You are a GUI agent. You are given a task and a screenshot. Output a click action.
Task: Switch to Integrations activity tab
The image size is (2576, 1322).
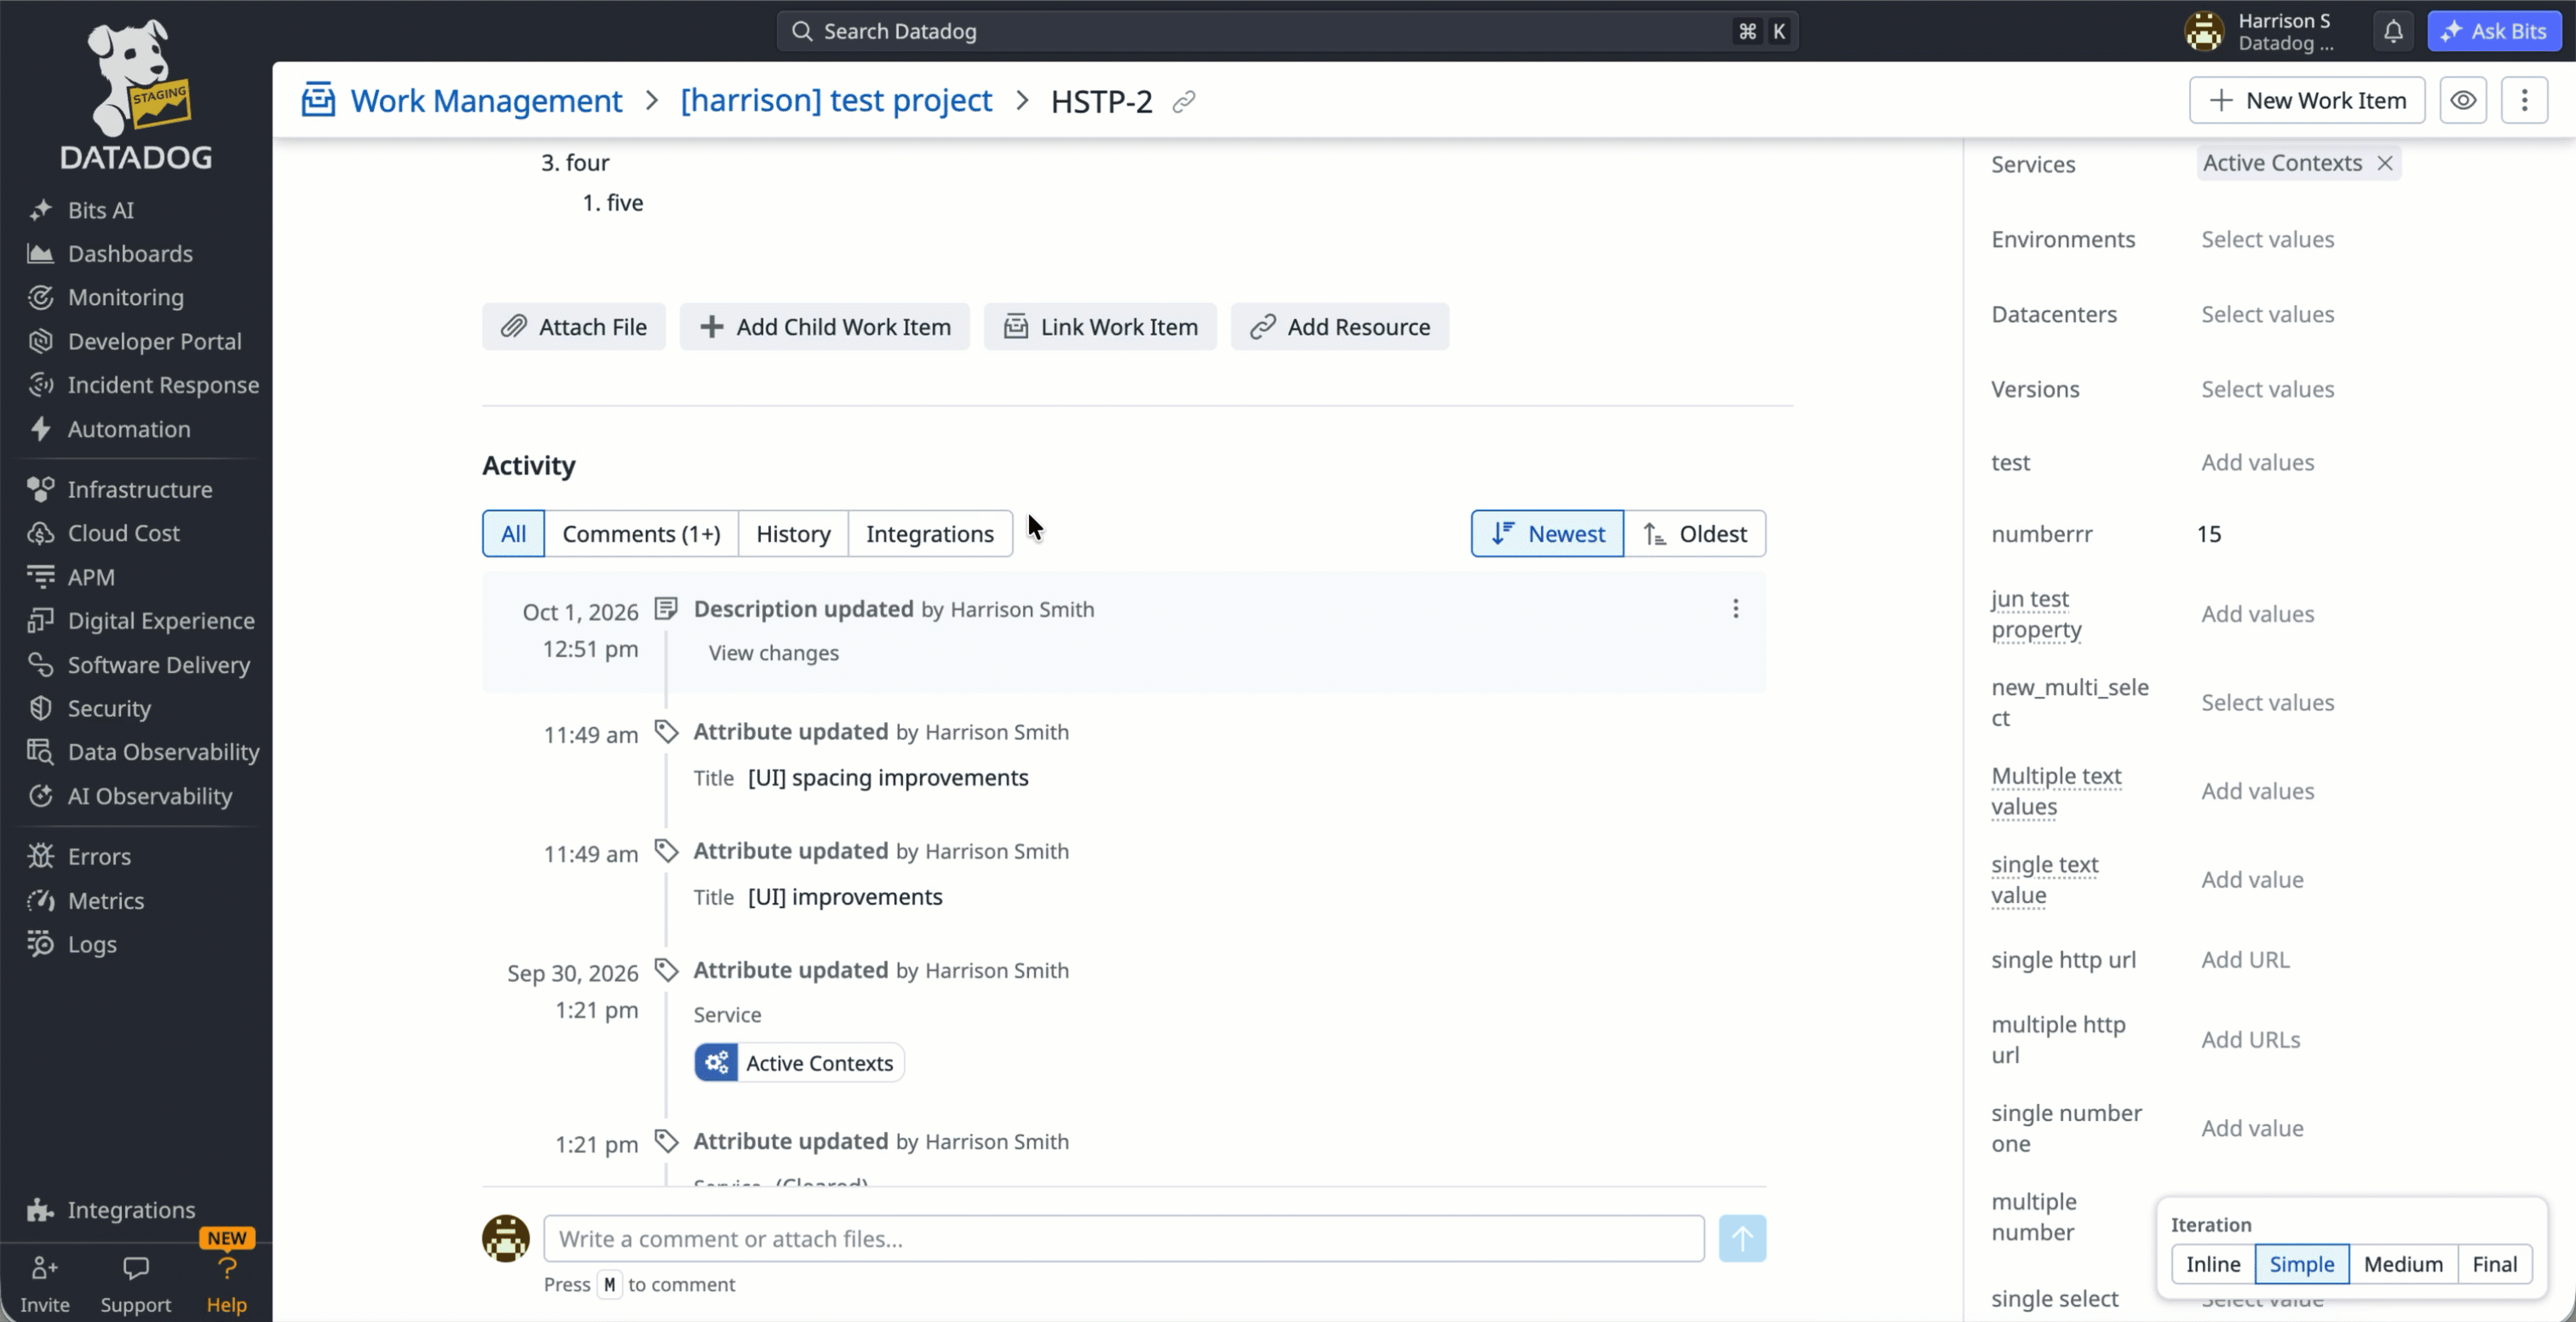(930, 534)
